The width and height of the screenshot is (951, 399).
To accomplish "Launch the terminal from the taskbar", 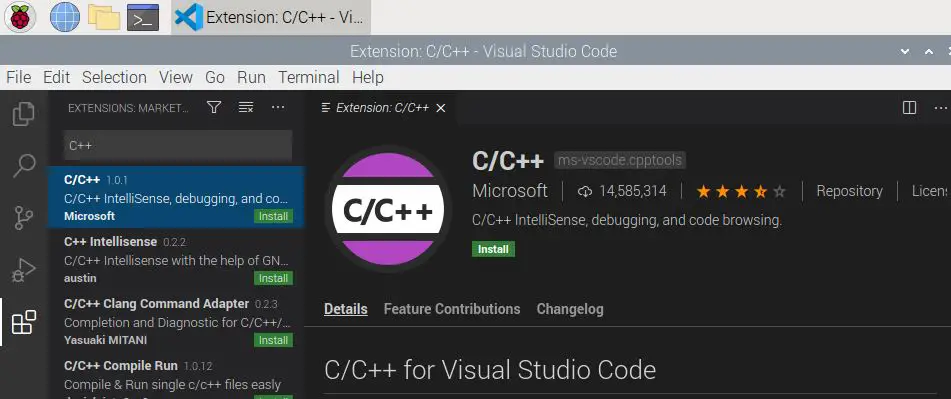I will (x=143, y=17).
